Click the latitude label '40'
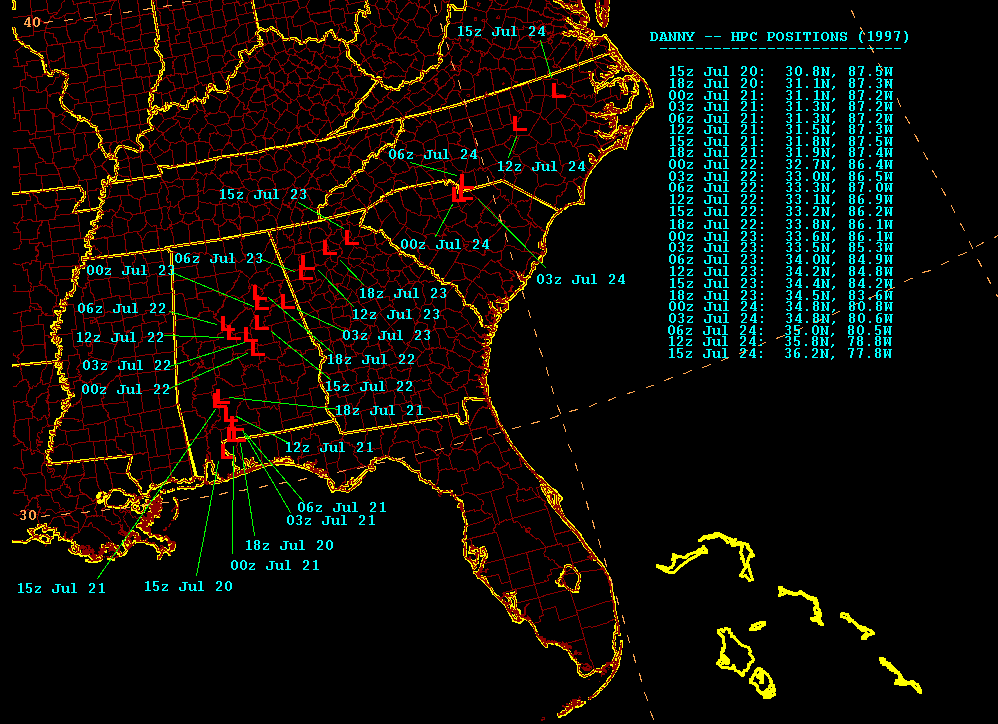 32,22
